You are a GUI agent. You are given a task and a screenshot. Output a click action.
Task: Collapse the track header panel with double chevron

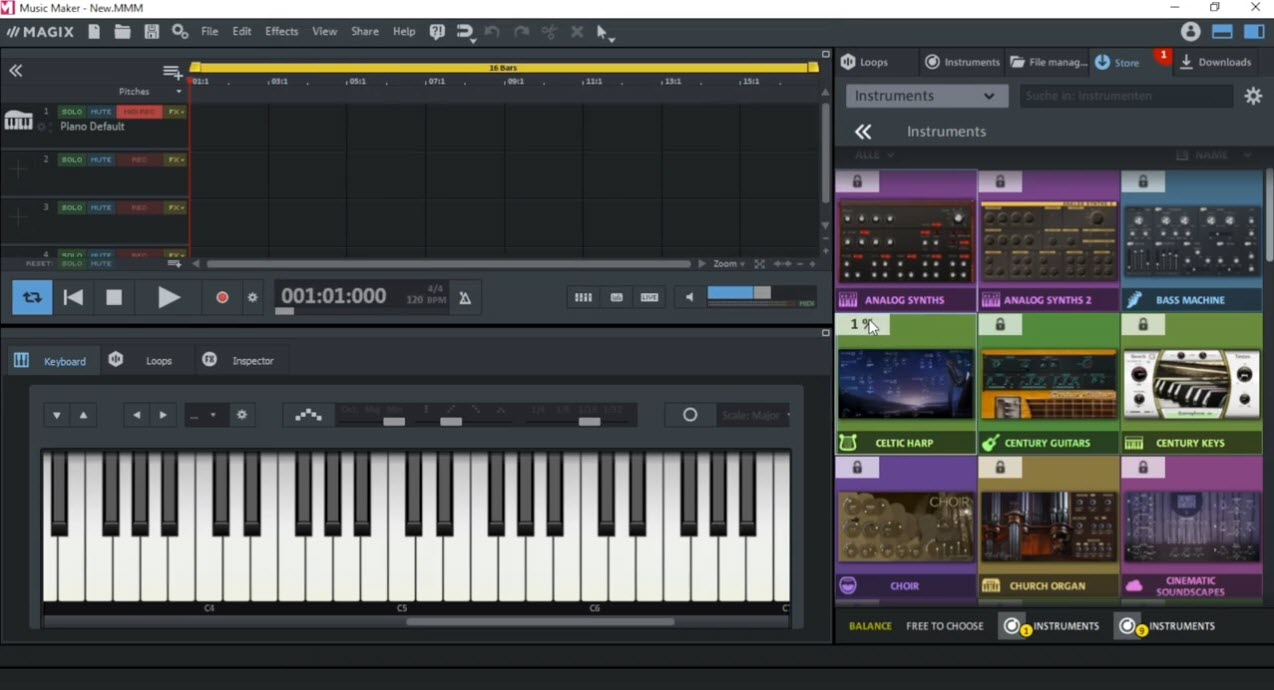(15, 71)
